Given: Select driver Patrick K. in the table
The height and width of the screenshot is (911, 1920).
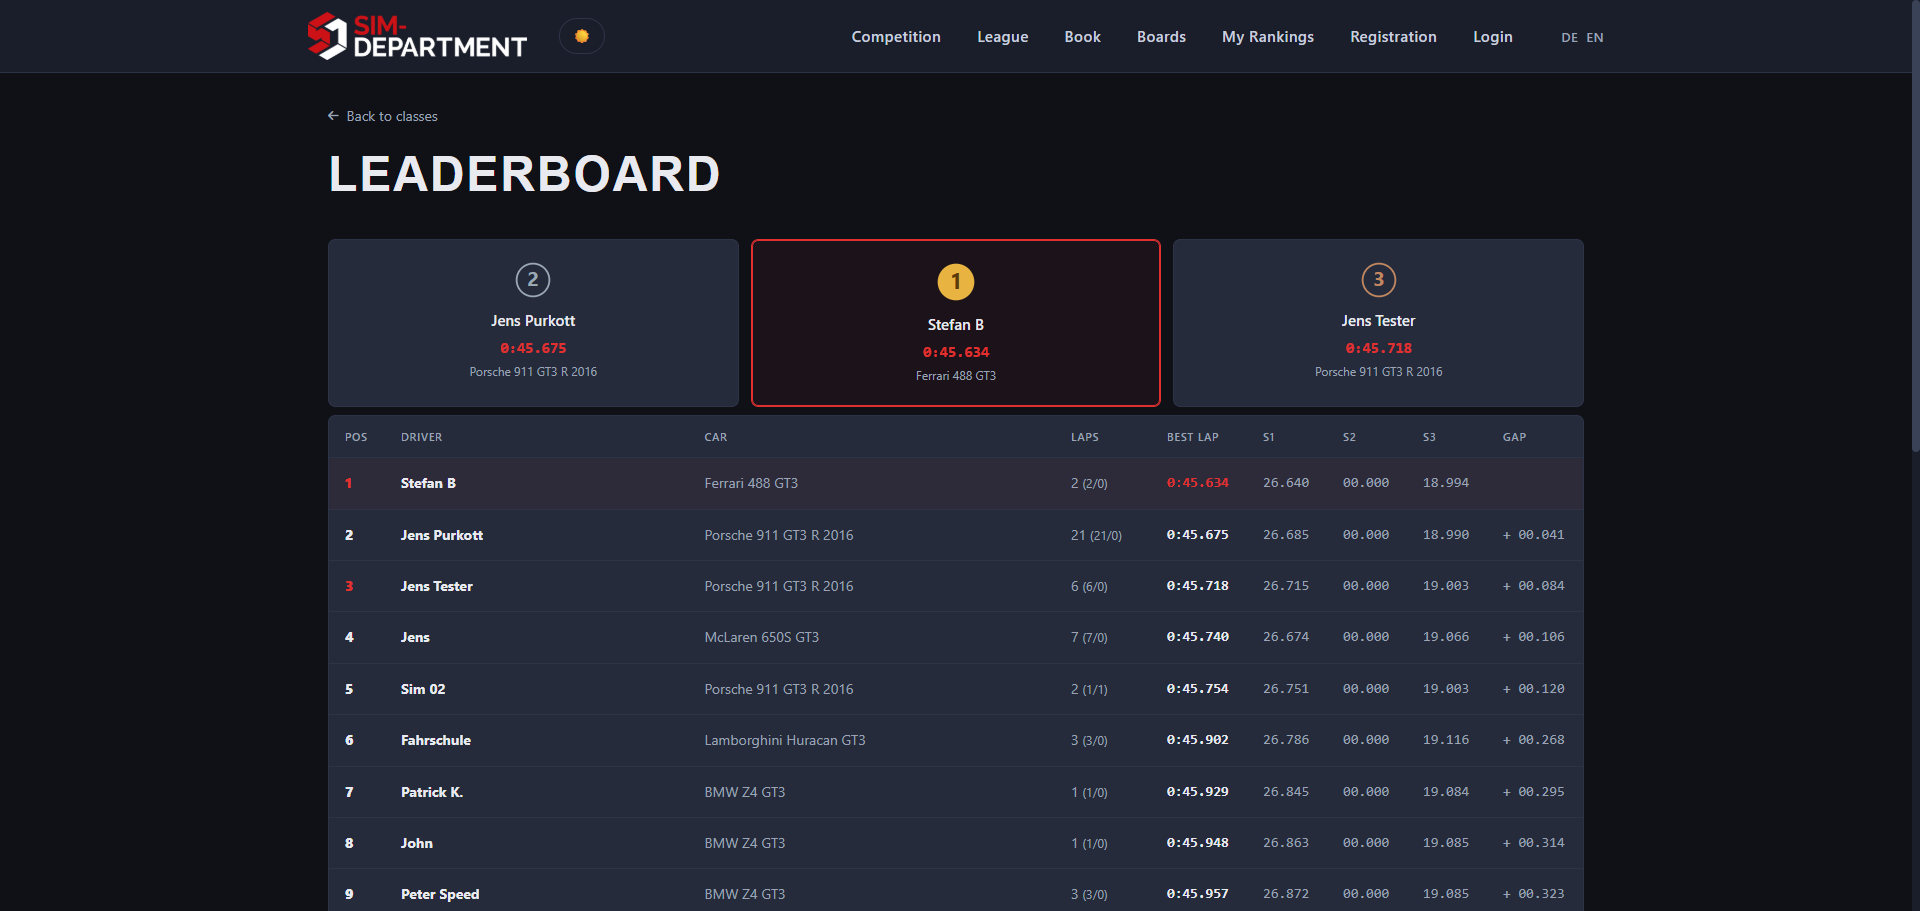Looking at the screenshot, I should click(x=432, y=792).
